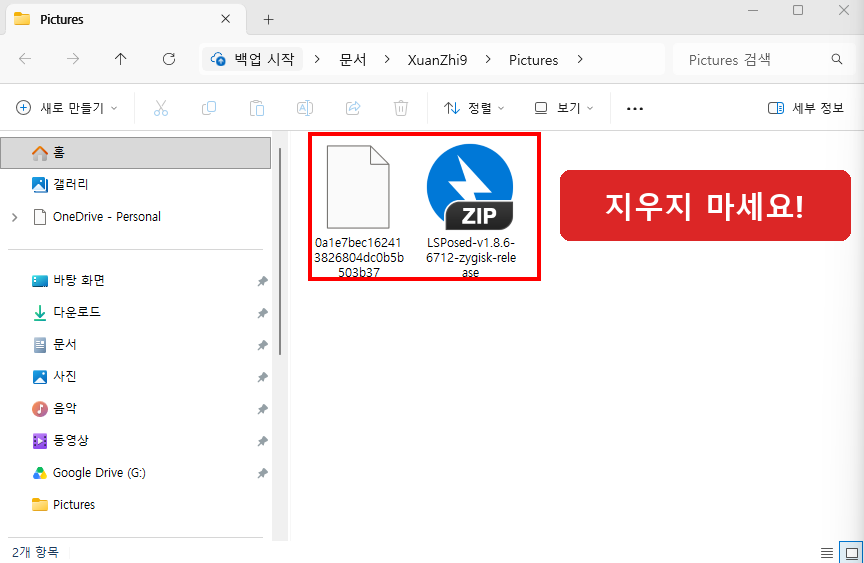The height and width of the screenshot is (563, 864).
Task: Click the Cut scissors icon
Action: click(160, 108)
